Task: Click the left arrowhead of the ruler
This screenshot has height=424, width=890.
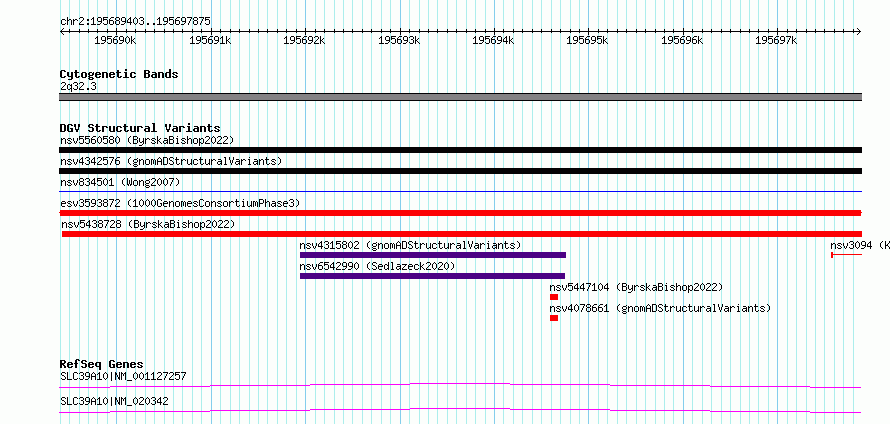Action: 62,31
